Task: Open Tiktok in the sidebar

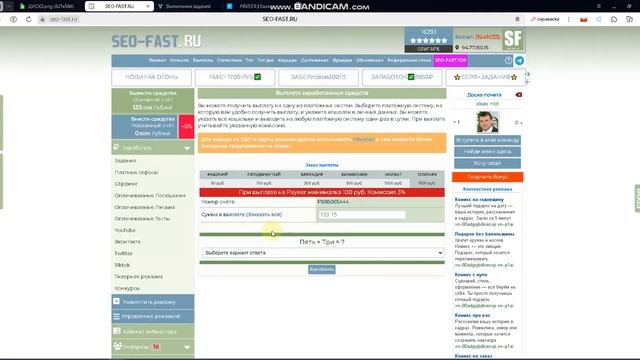Action: coord(122,265)
